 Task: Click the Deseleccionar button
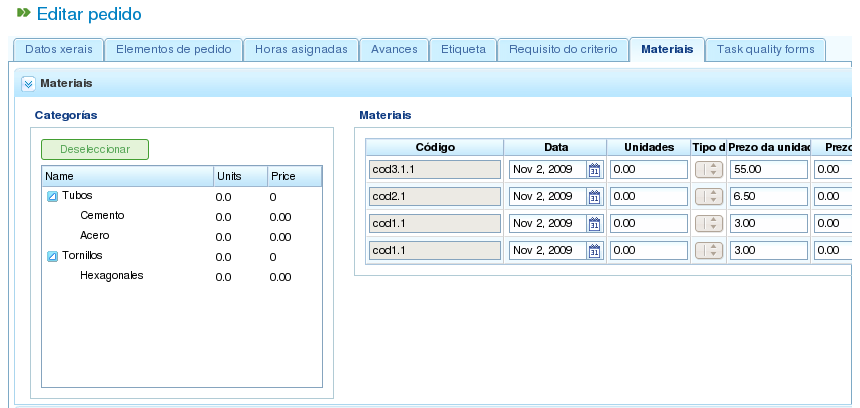click(95, 149)
